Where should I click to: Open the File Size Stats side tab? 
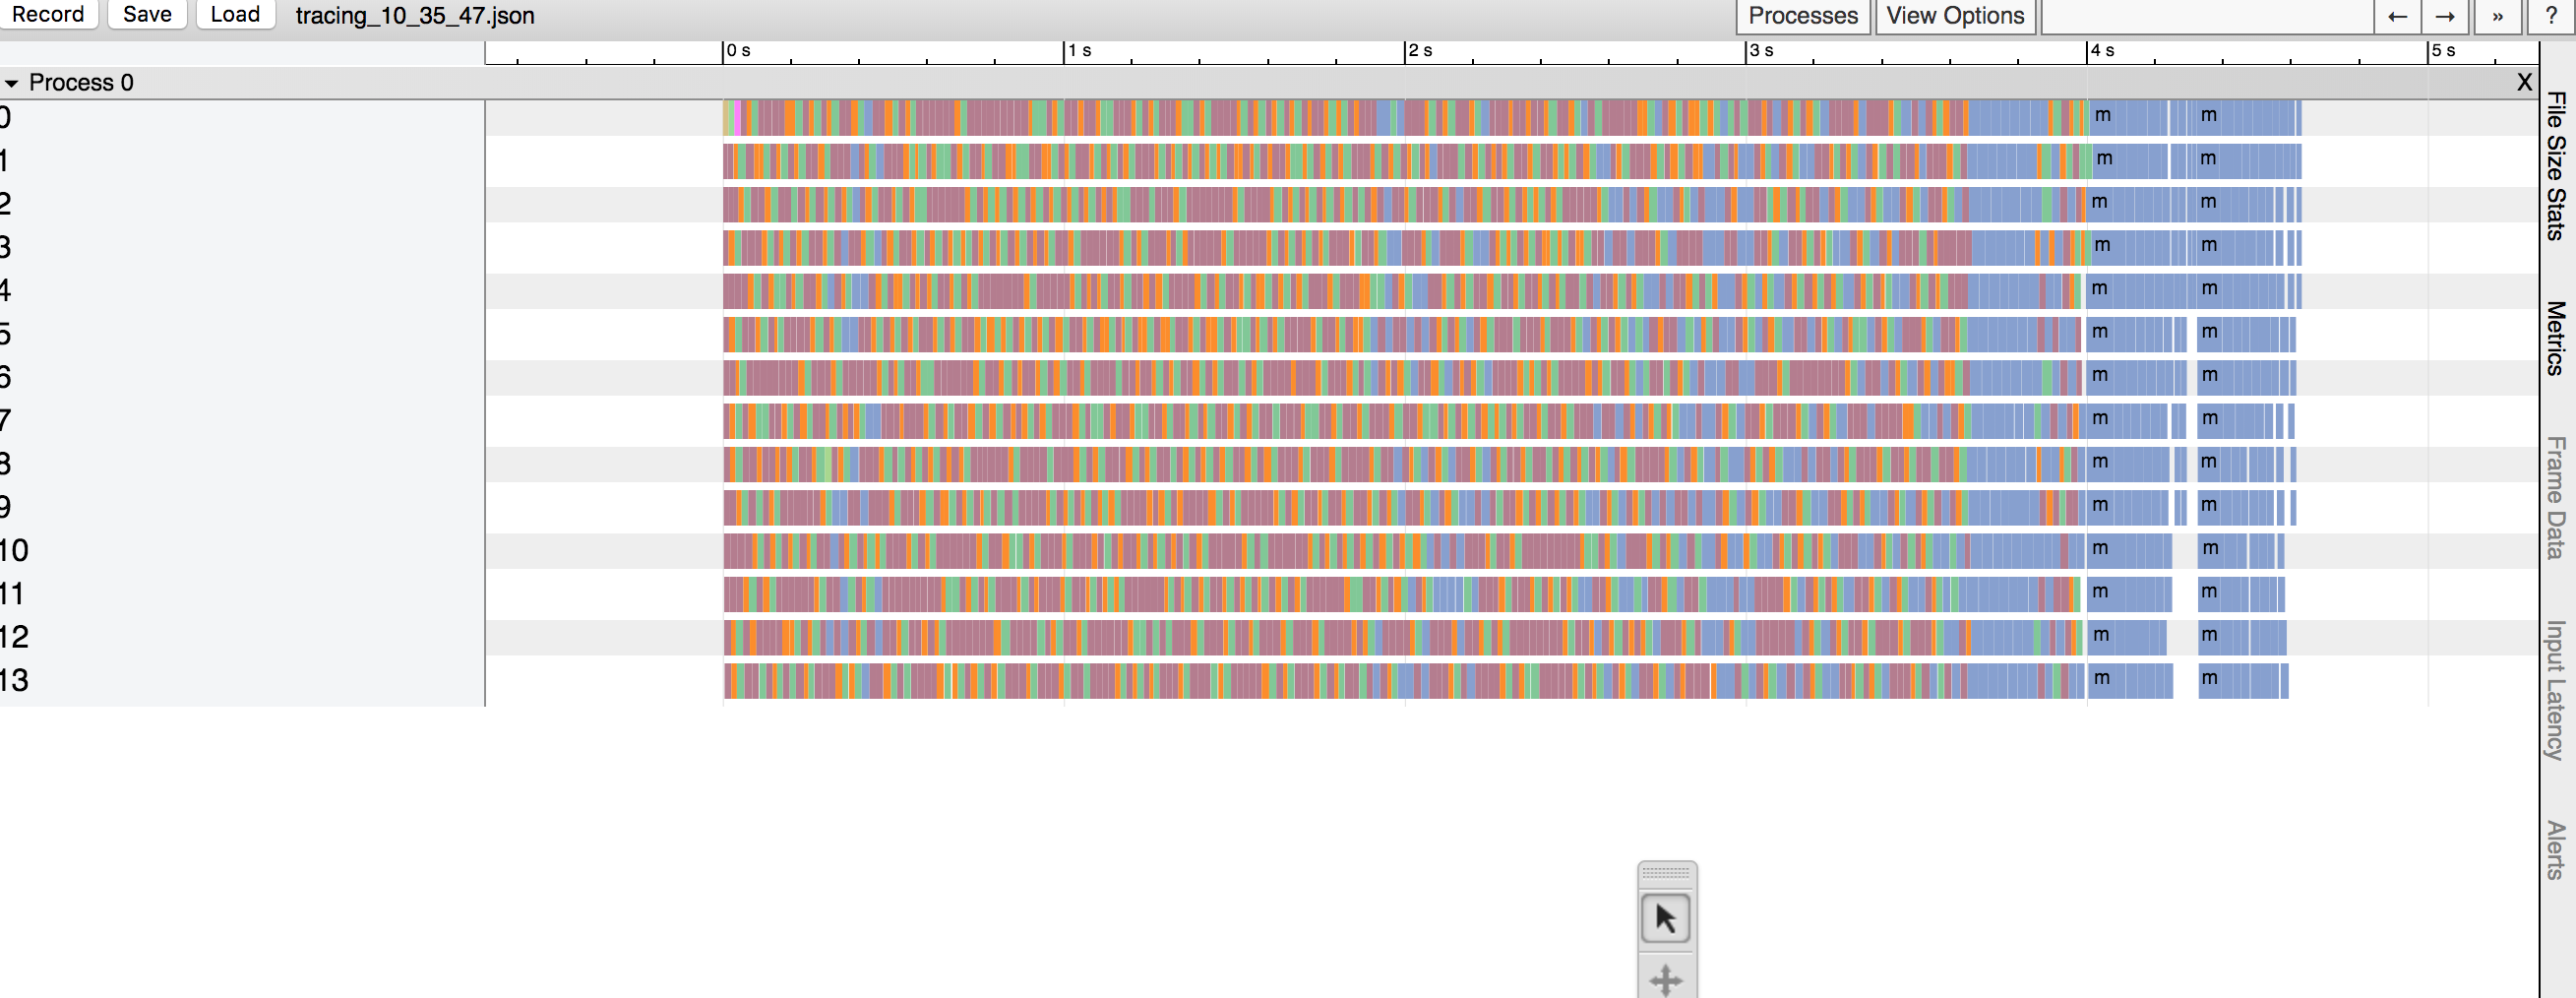point(2556,165)
